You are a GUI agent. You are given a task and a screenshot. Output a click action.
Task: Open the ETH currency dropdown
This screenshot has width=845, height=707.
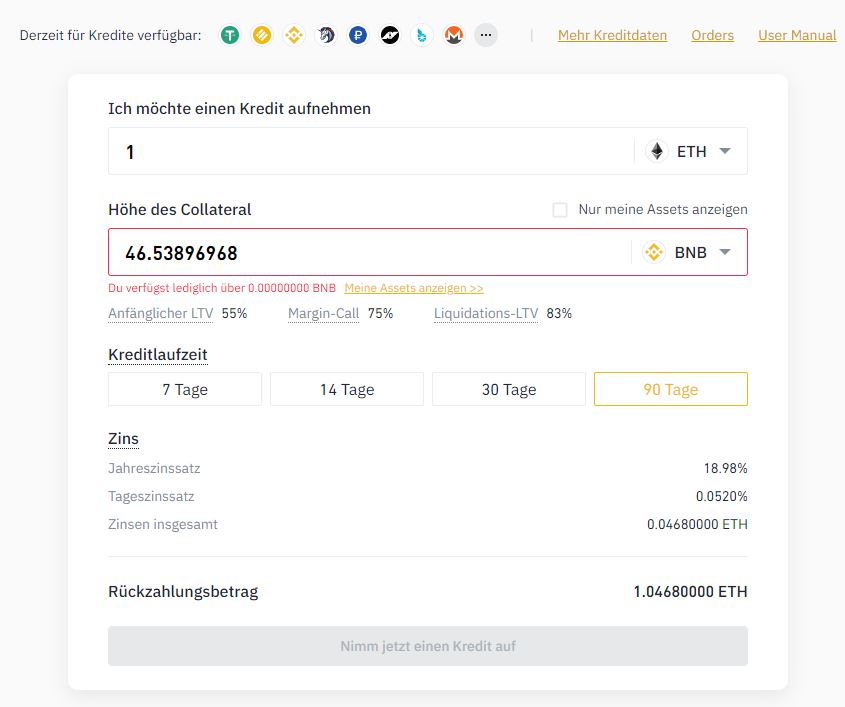click(693, 150)
